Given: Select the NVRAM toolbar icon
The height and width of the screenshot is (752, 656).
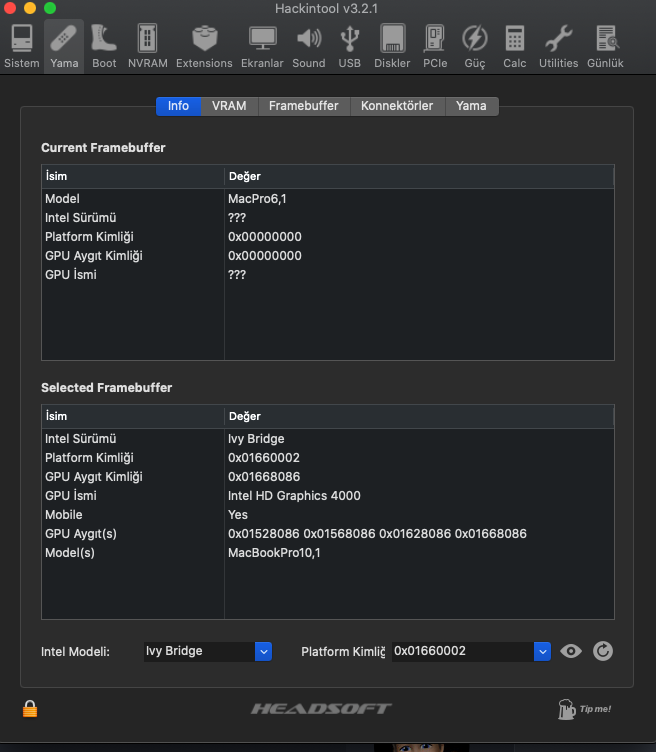Looking at the screenshot, I should click(148, 46).
